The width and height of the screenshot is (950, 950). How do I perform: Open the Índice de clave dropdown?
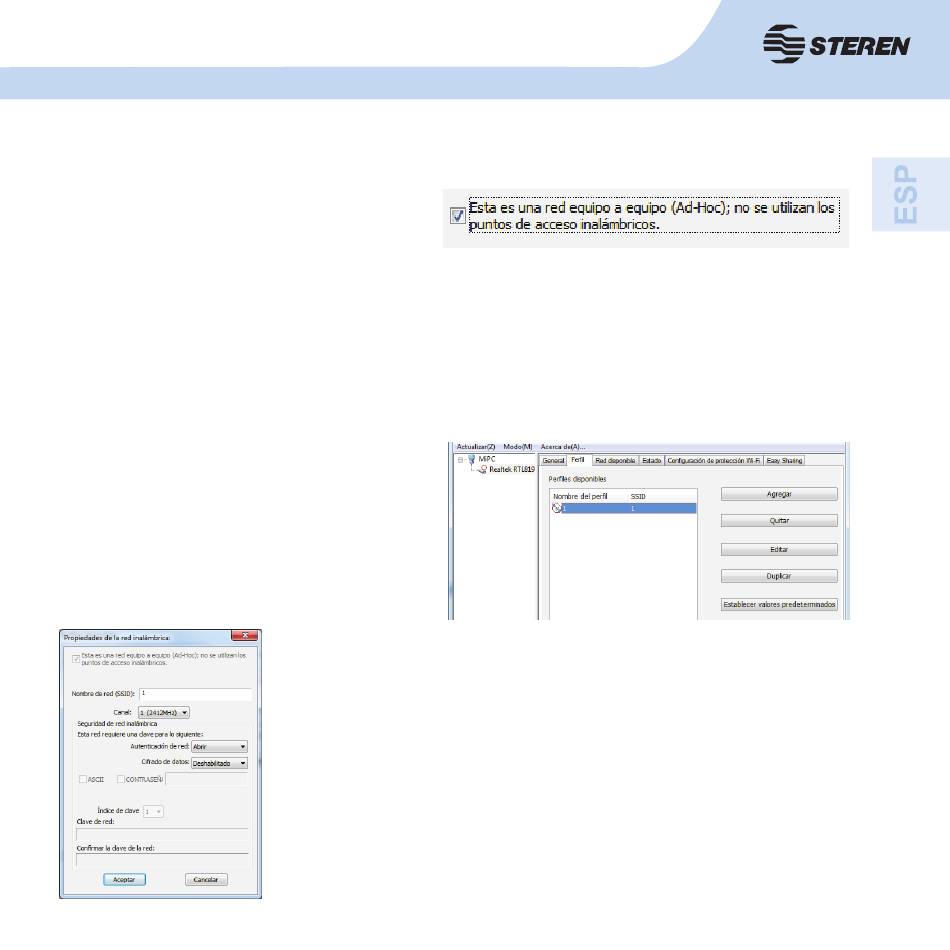(153, 811)
